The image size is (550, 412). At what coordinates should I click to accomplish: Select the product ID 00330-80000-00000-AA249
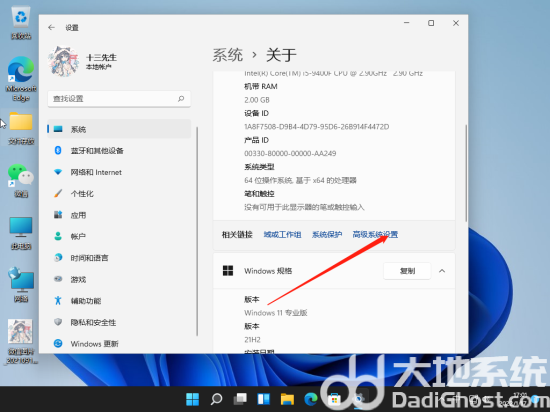pyautogui.click(x=290, y=154)
